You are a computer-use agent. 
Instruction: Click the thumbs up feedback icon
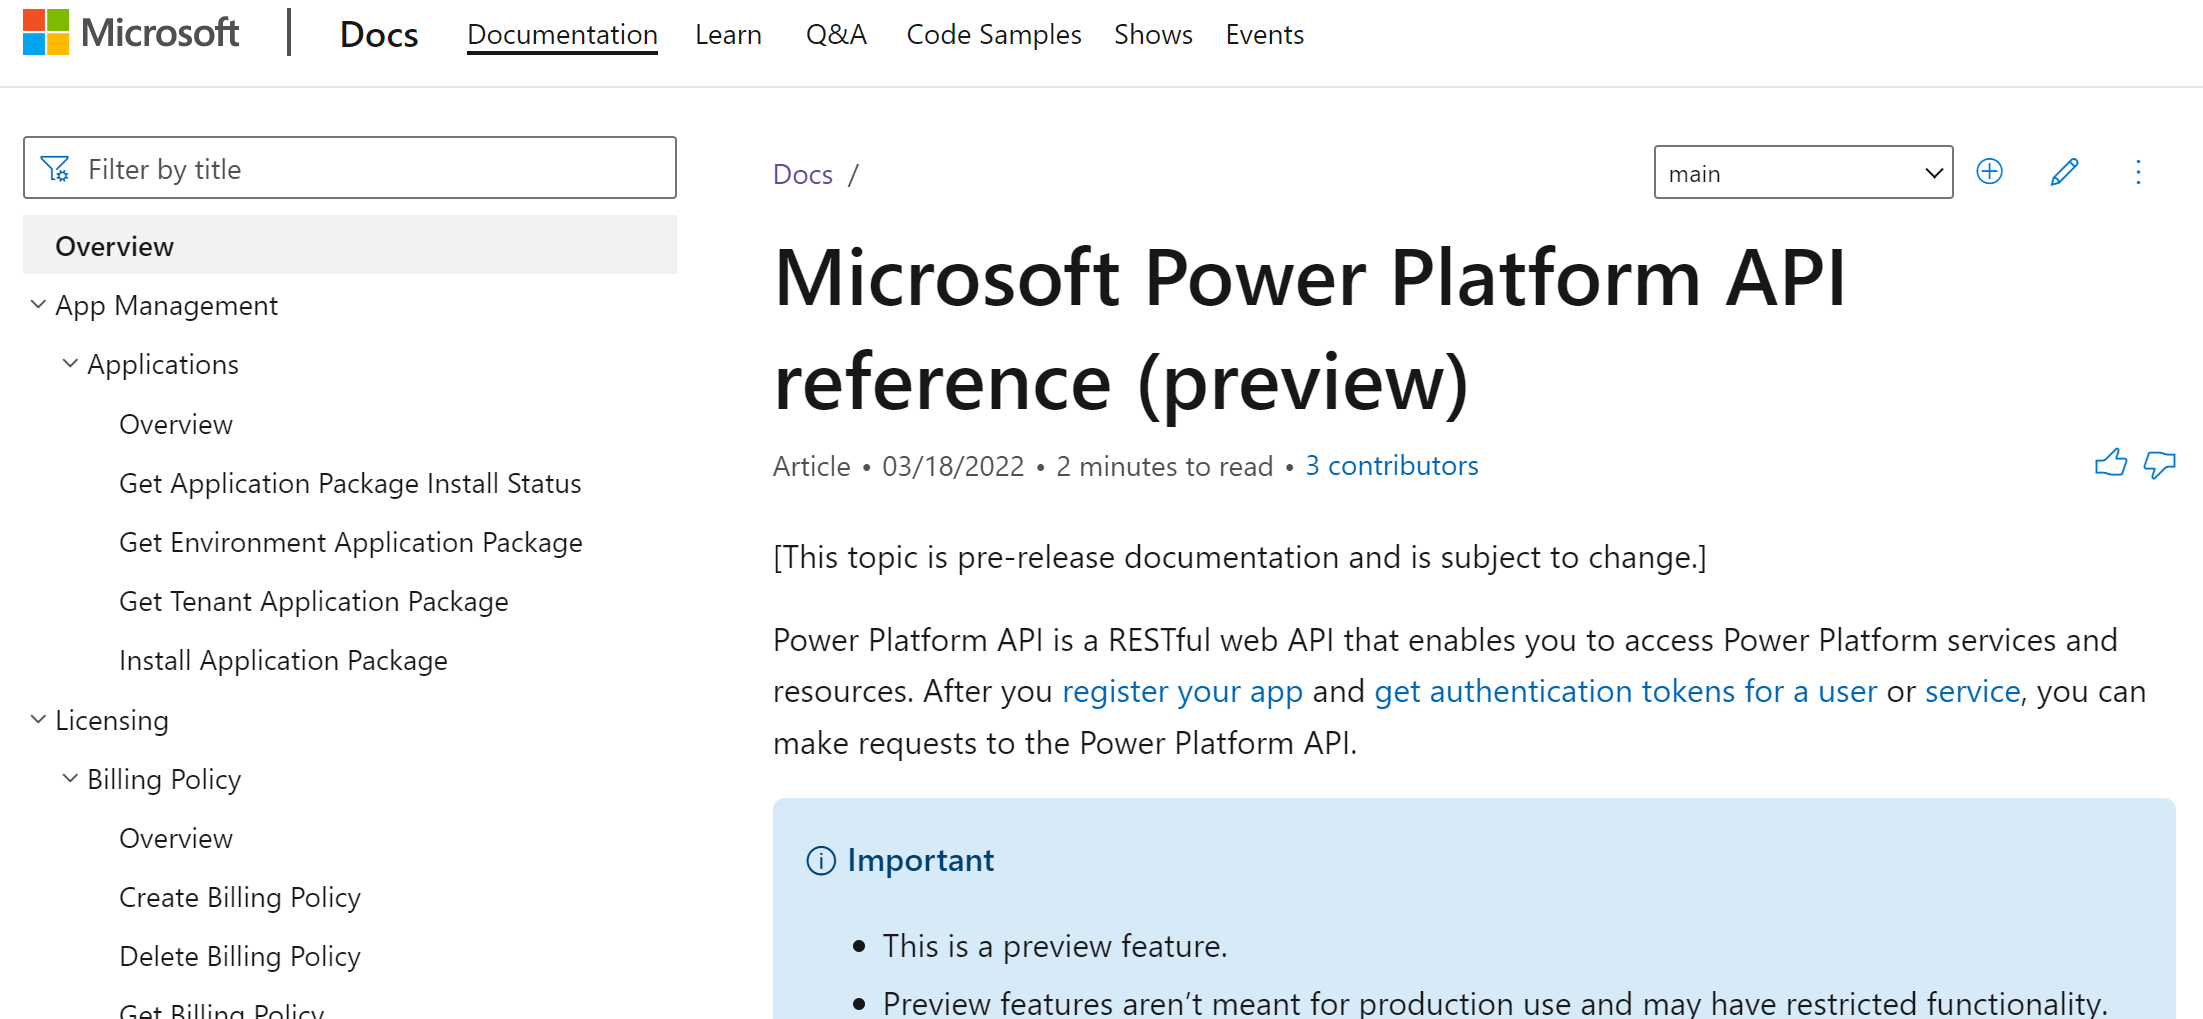[x=2110, y=463]
